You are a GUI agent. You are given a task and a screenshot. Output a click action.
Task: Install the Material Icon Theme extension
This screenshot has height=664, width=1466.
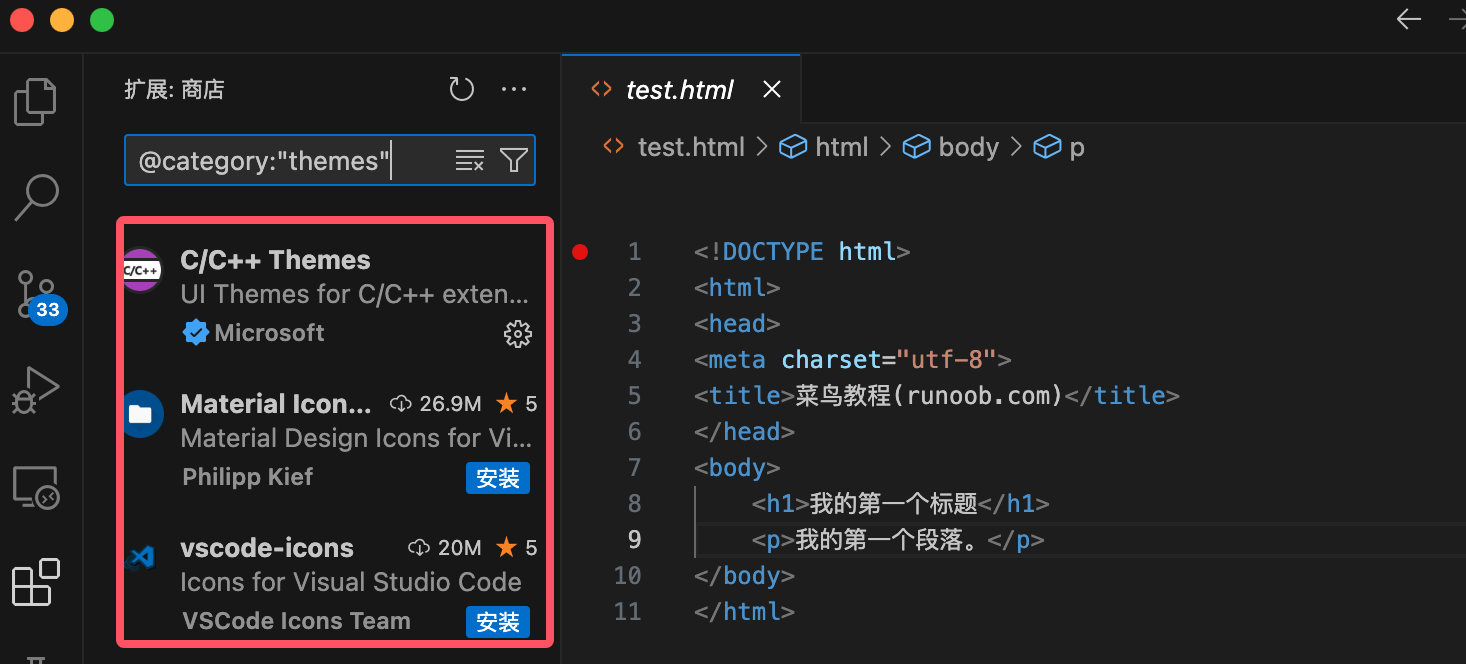point(498,478)
